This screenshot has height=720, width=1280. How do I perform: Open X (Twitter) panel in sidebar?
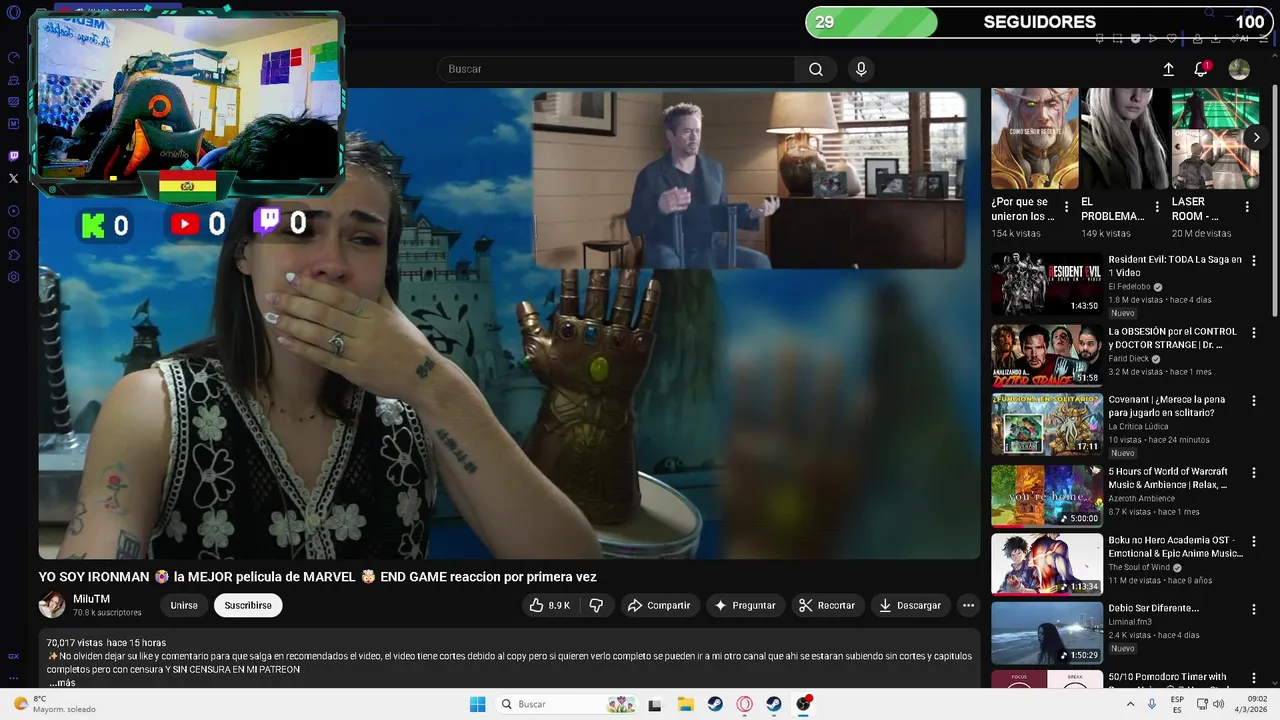14,178
